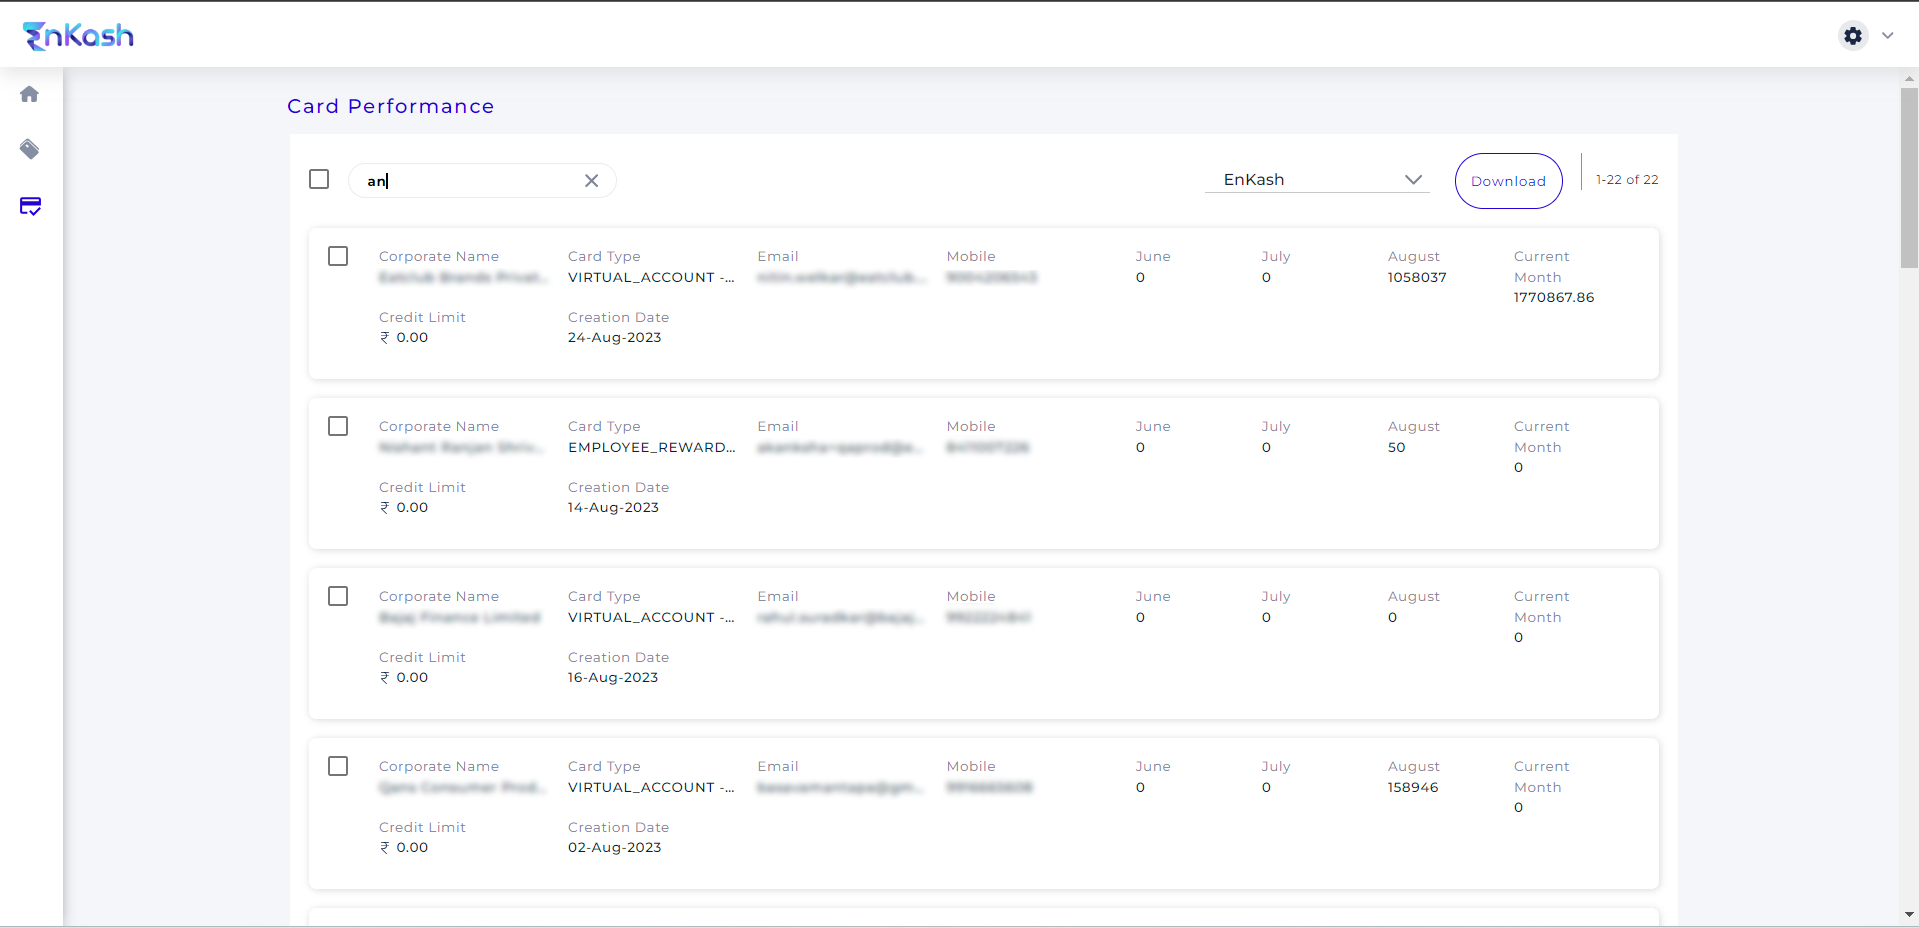Open the Home icon in sidebar
Image resolution: width=1919 pixels, height=928 pixels.
[30, 94]
